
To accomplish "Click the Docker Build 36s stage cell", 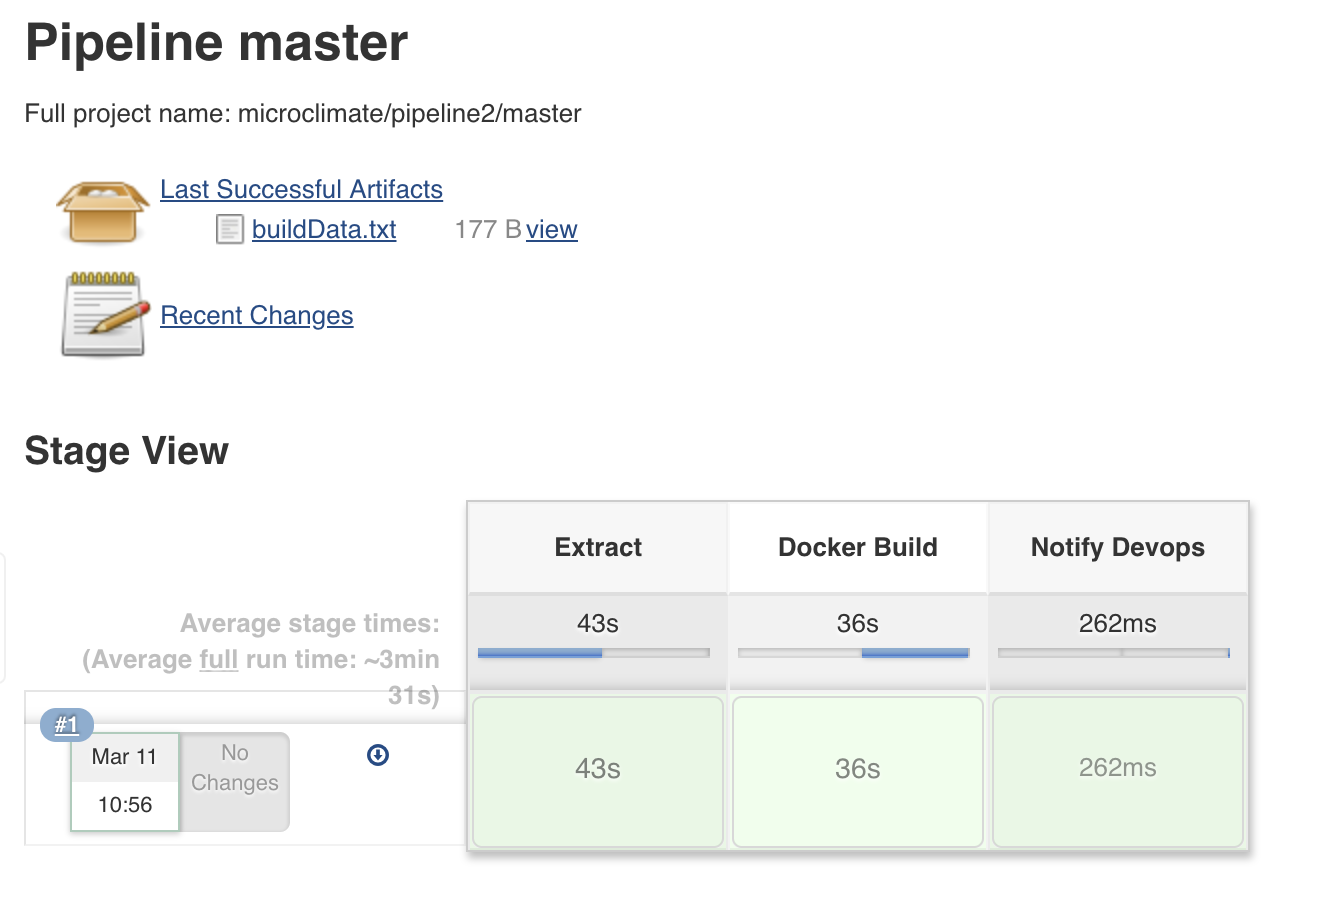I will tap(858, 770).
